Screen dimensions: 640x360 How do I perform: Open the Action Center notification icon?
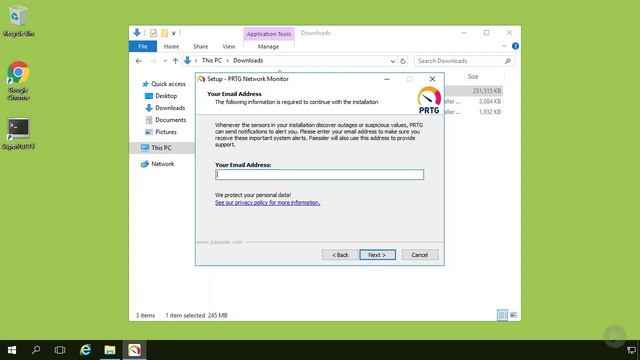(631, 350)
